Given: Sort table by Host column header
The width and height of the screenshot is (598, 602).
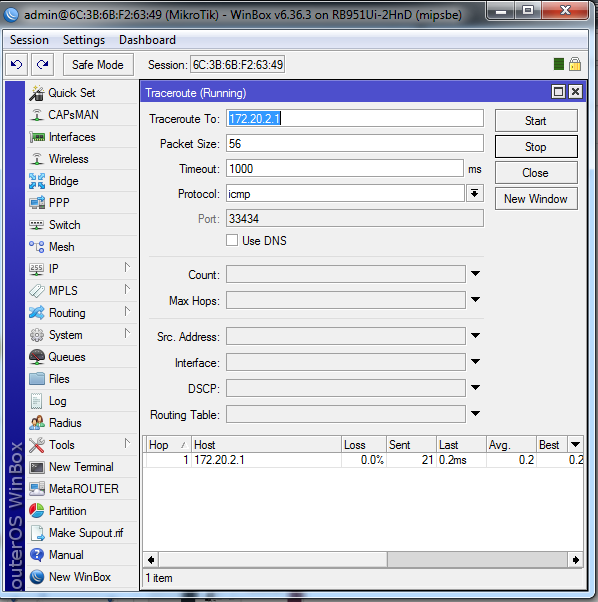Looking at the screenshot, I should click(266, 445).
